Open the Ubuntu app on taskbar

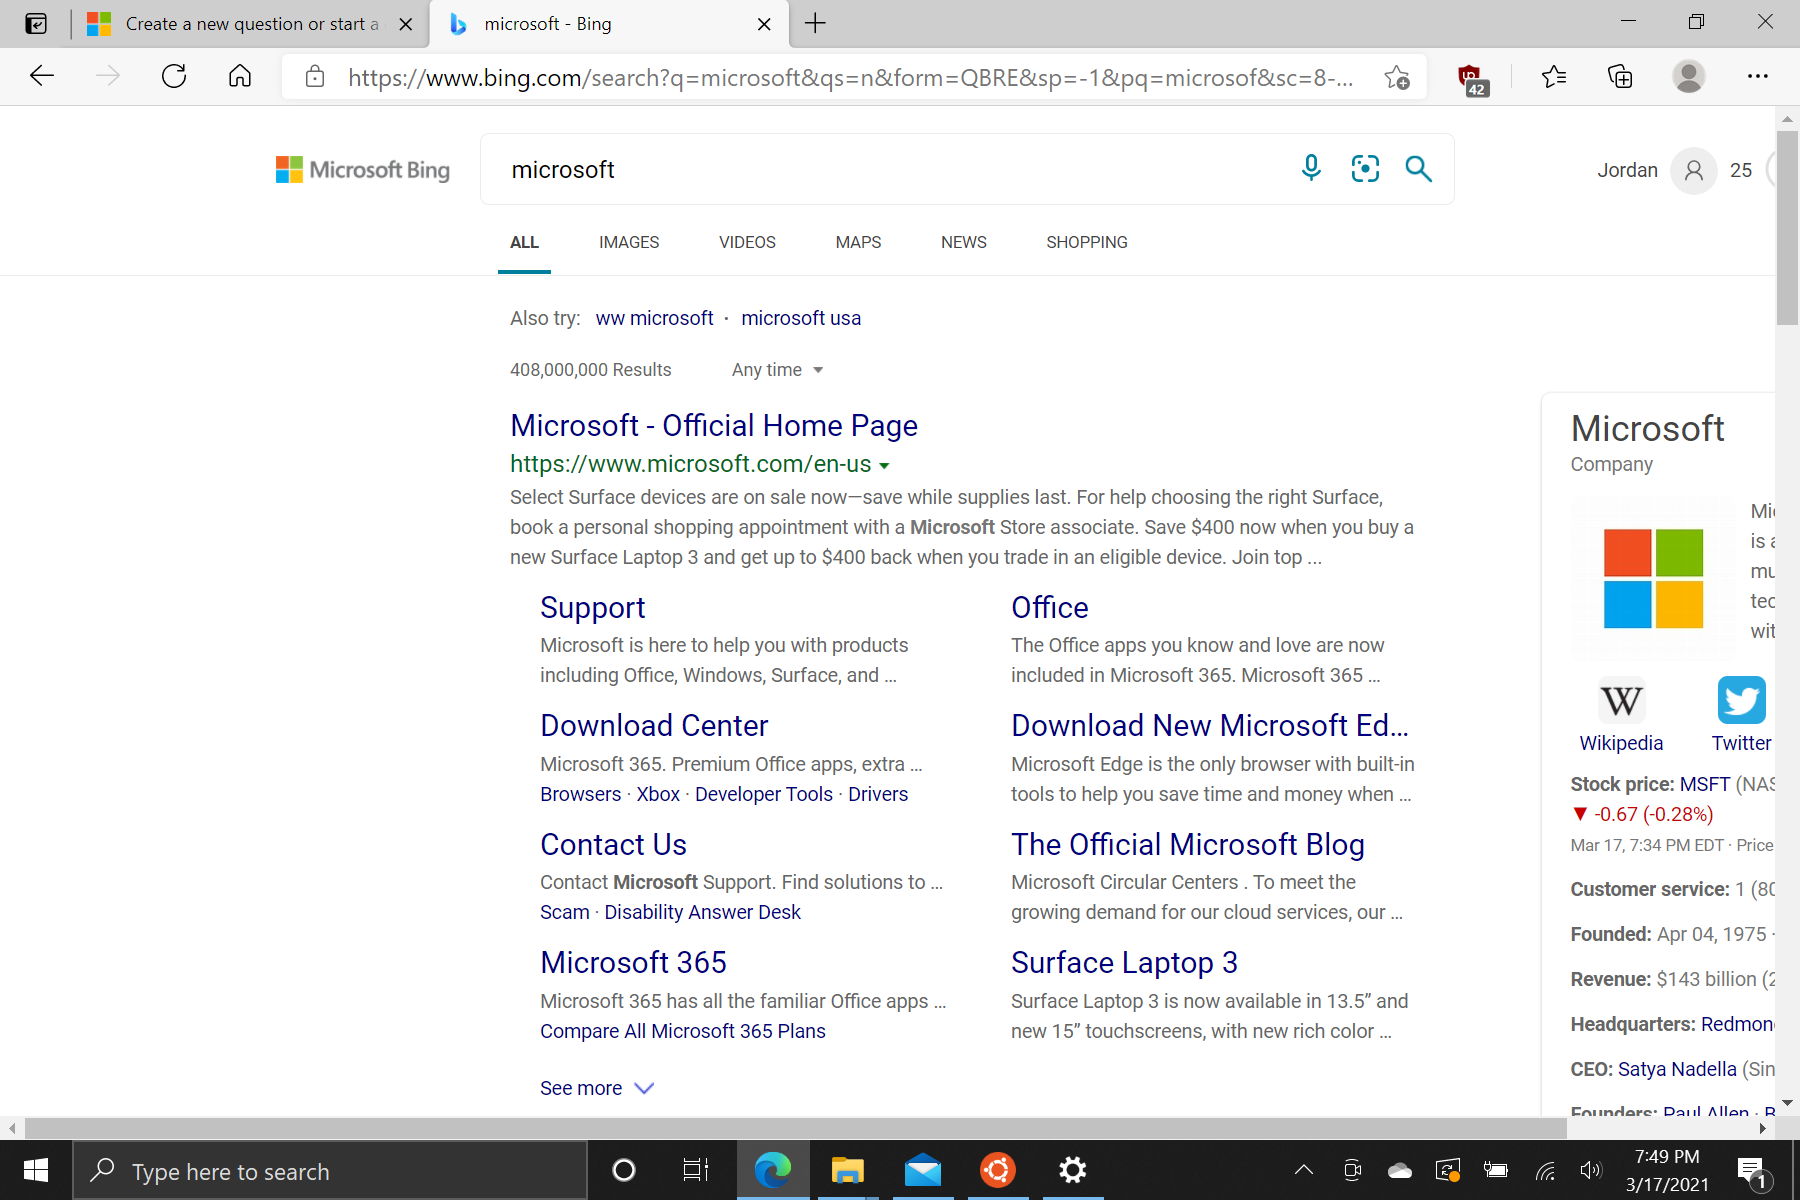[998, 1170]
